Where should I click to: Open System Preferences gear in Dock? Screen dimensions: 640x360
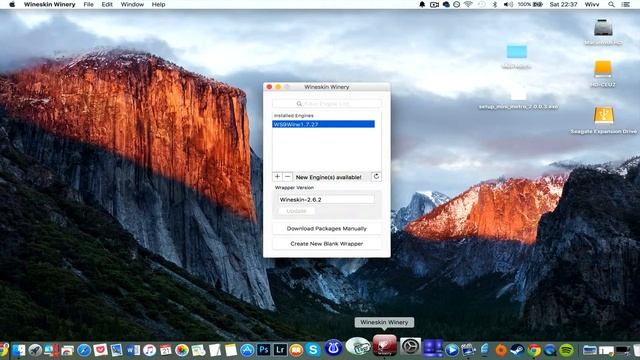click(410, 347)
